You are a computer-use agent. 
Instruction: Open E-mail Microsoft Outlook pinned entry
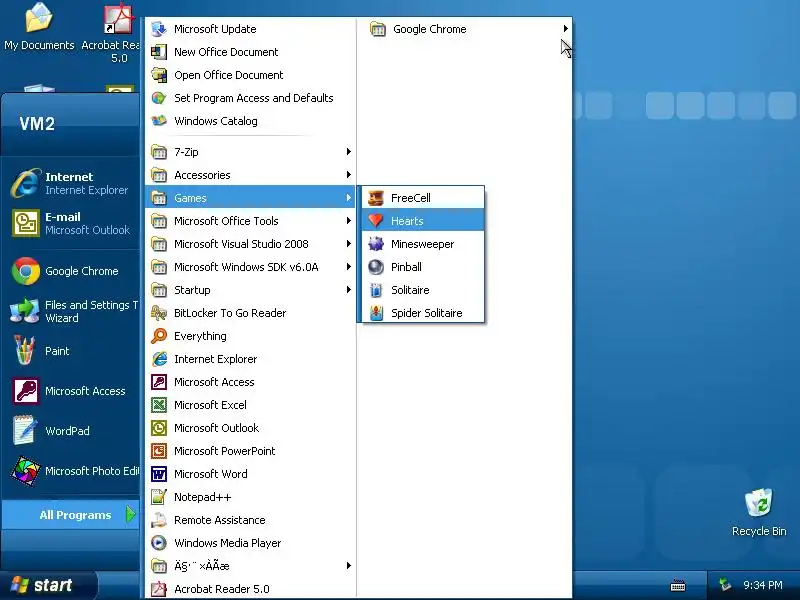70,223
